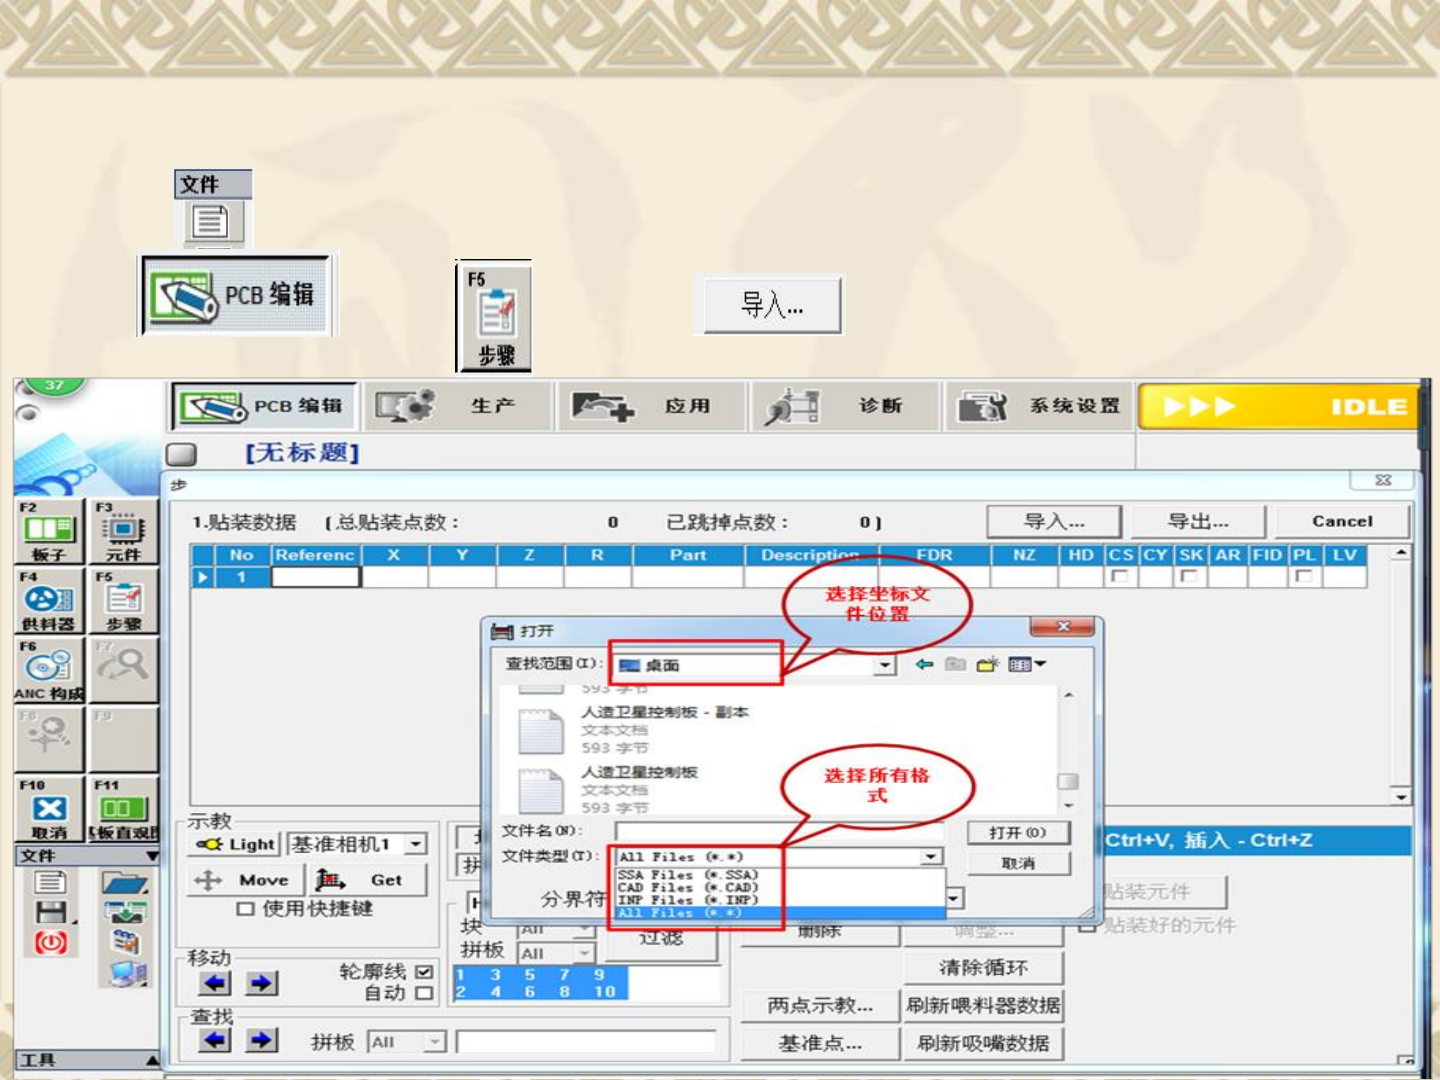The width and height of the screenshot is (1440, 1080).
Task: Click the networked computers icon in 文件 panel
Action: [129, 972]
